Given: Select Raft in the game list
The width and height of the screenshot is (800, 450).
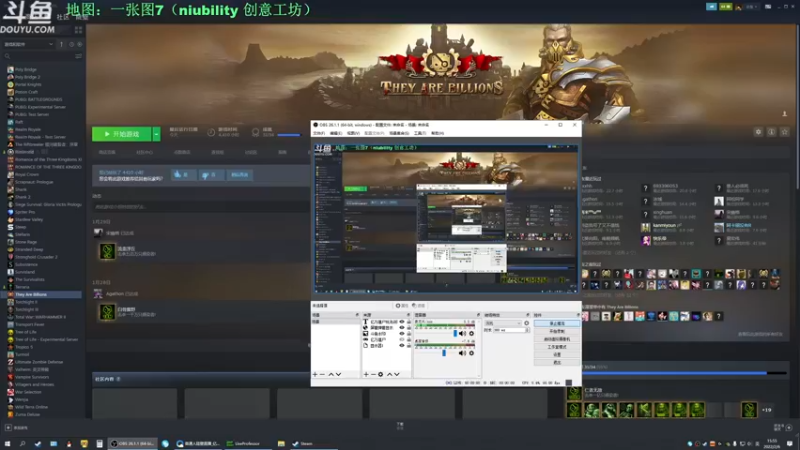Looking at the screenshot, I should pos(19,122).
